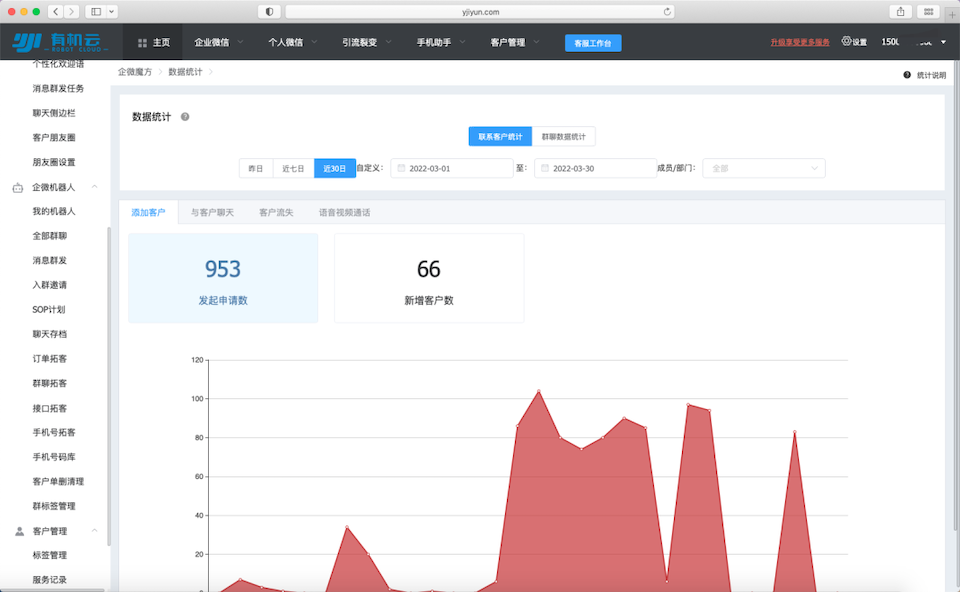Image resolution: width=960 pixels, height=592 pixels.
Task: Select the 近七日 time range option
Action: 293,168
